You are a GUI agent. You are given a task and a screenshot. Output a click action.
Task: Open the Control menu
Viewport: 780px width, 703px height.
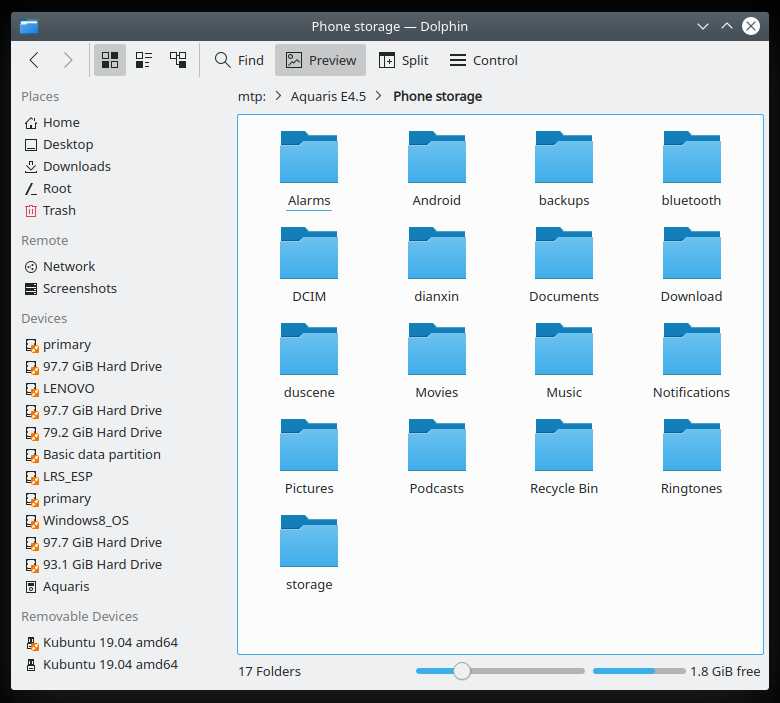click(483, 60)
